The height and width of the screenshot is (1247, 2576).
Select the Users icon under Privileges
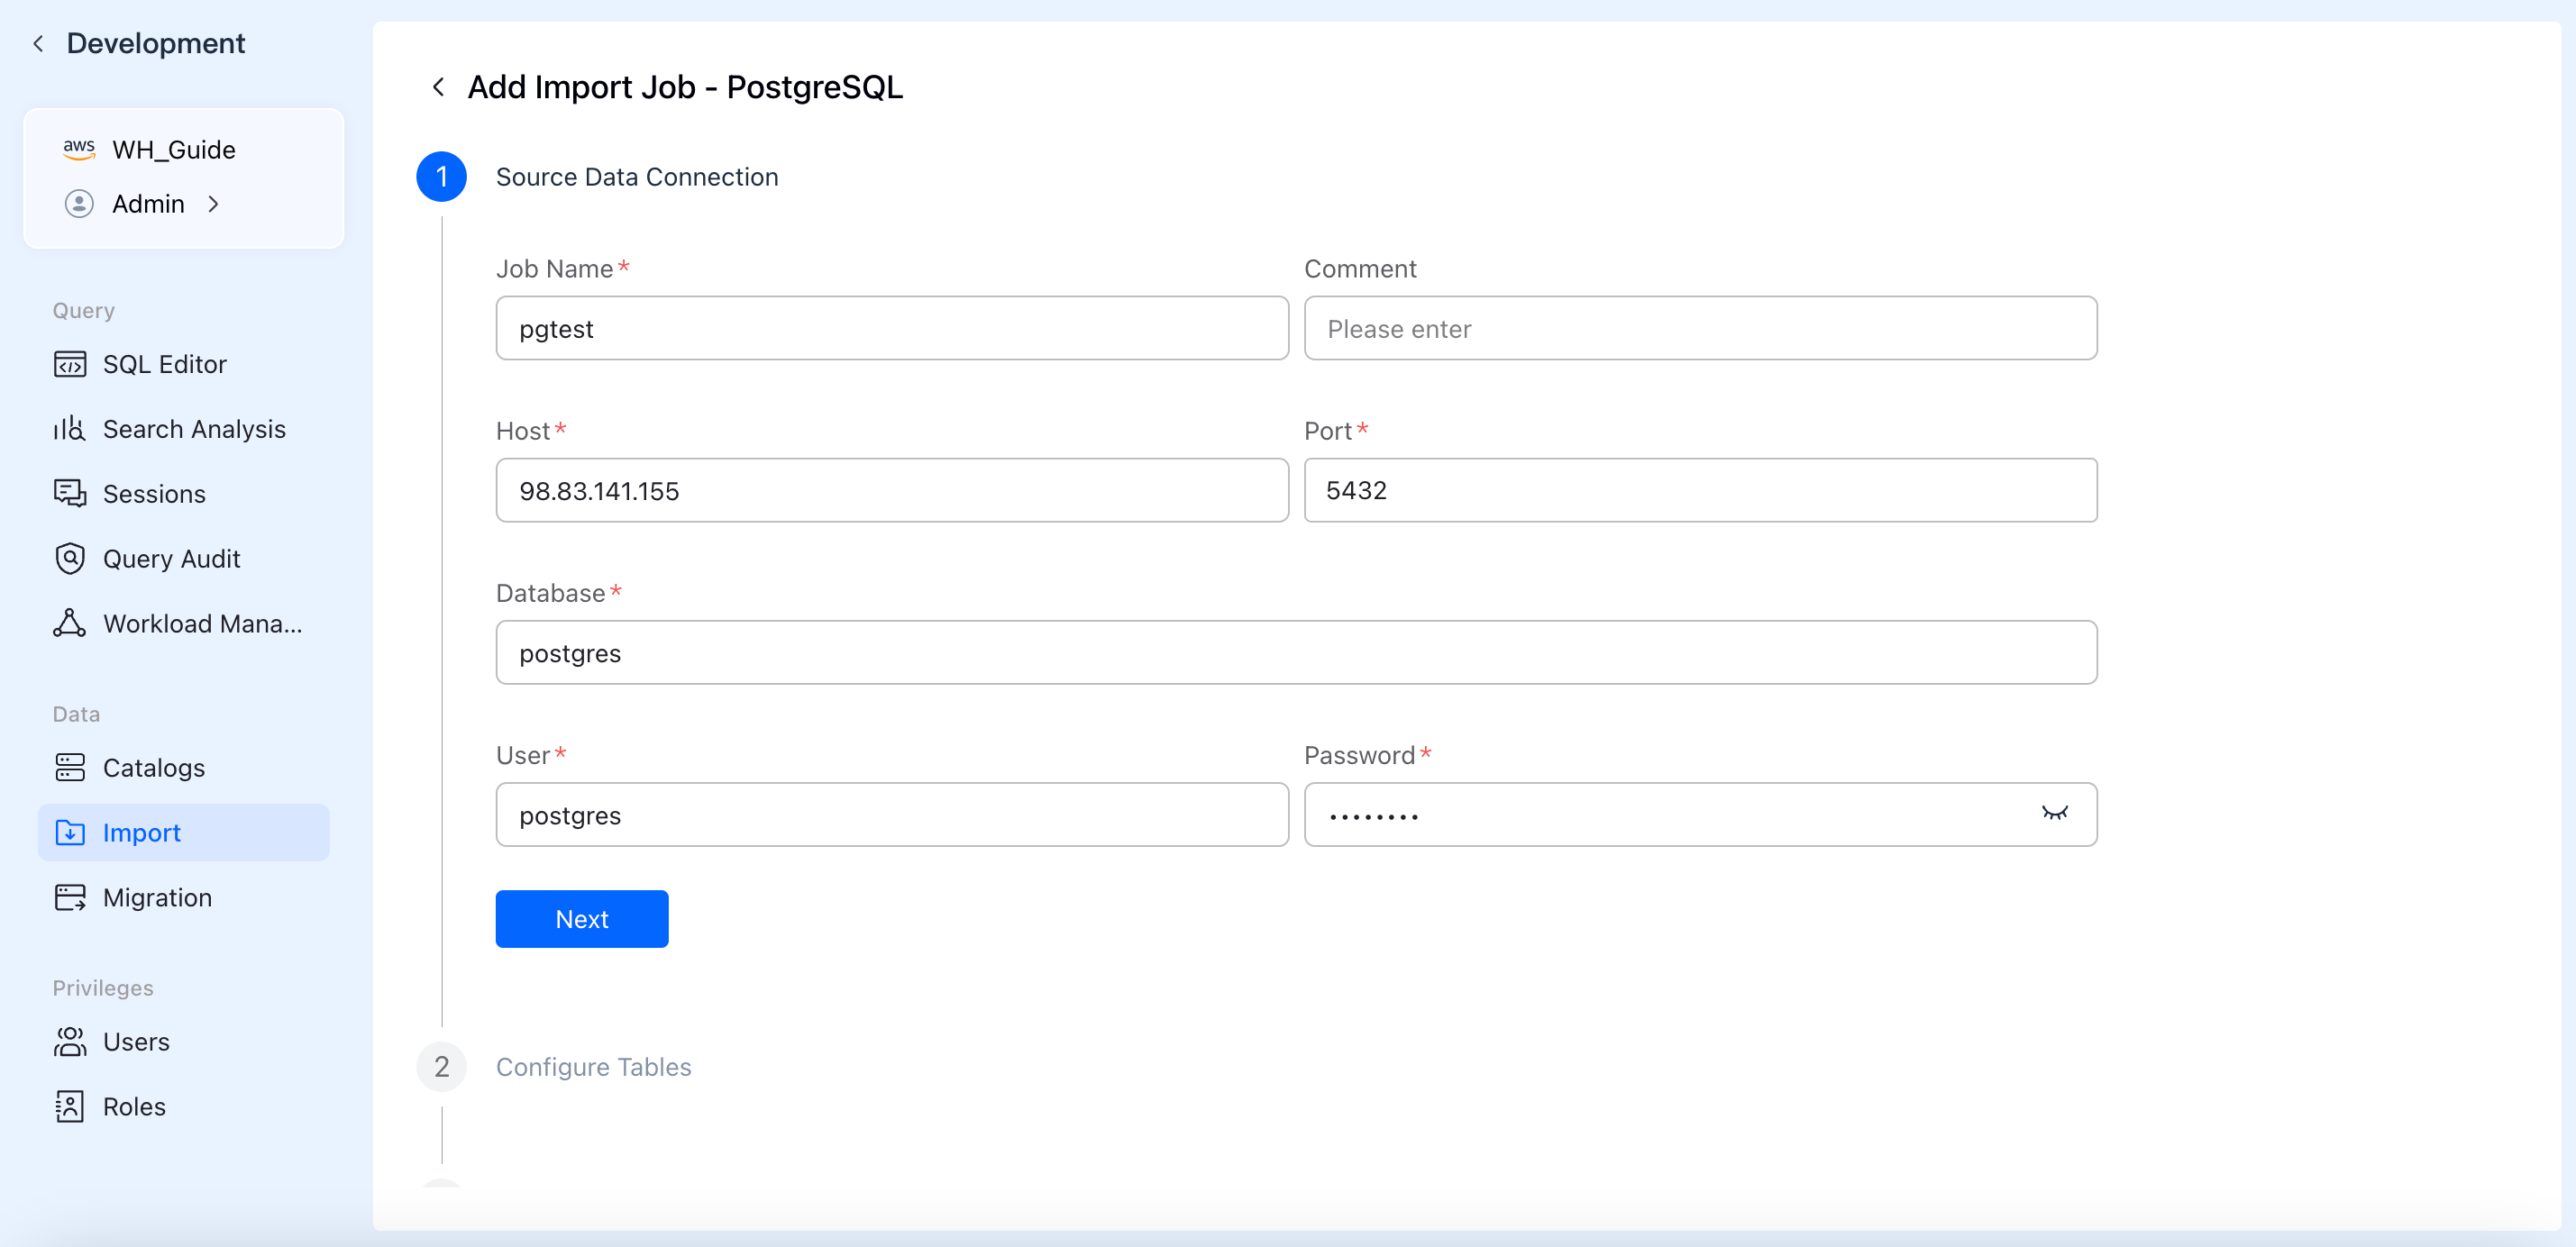point(68,1041)
